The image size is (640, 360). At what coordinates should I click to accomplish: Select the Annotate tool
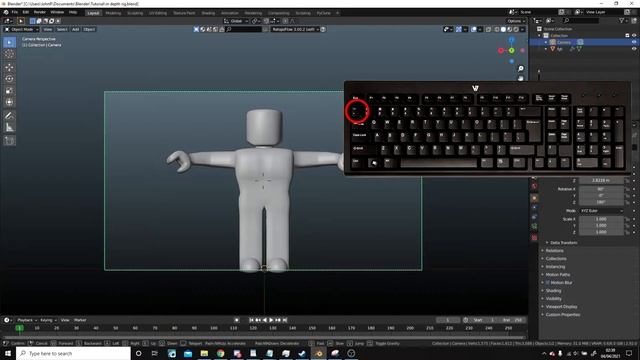point(9,116)
